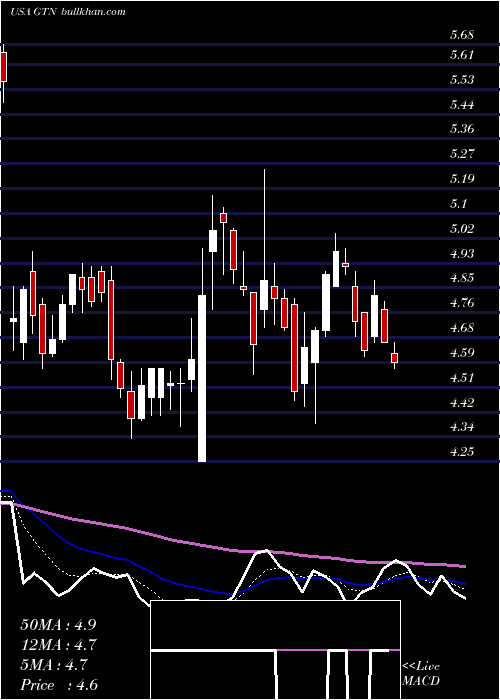500x700 pixels.
Task: Click the '50MA : 4.9' readout
Action: click(58, 625)
